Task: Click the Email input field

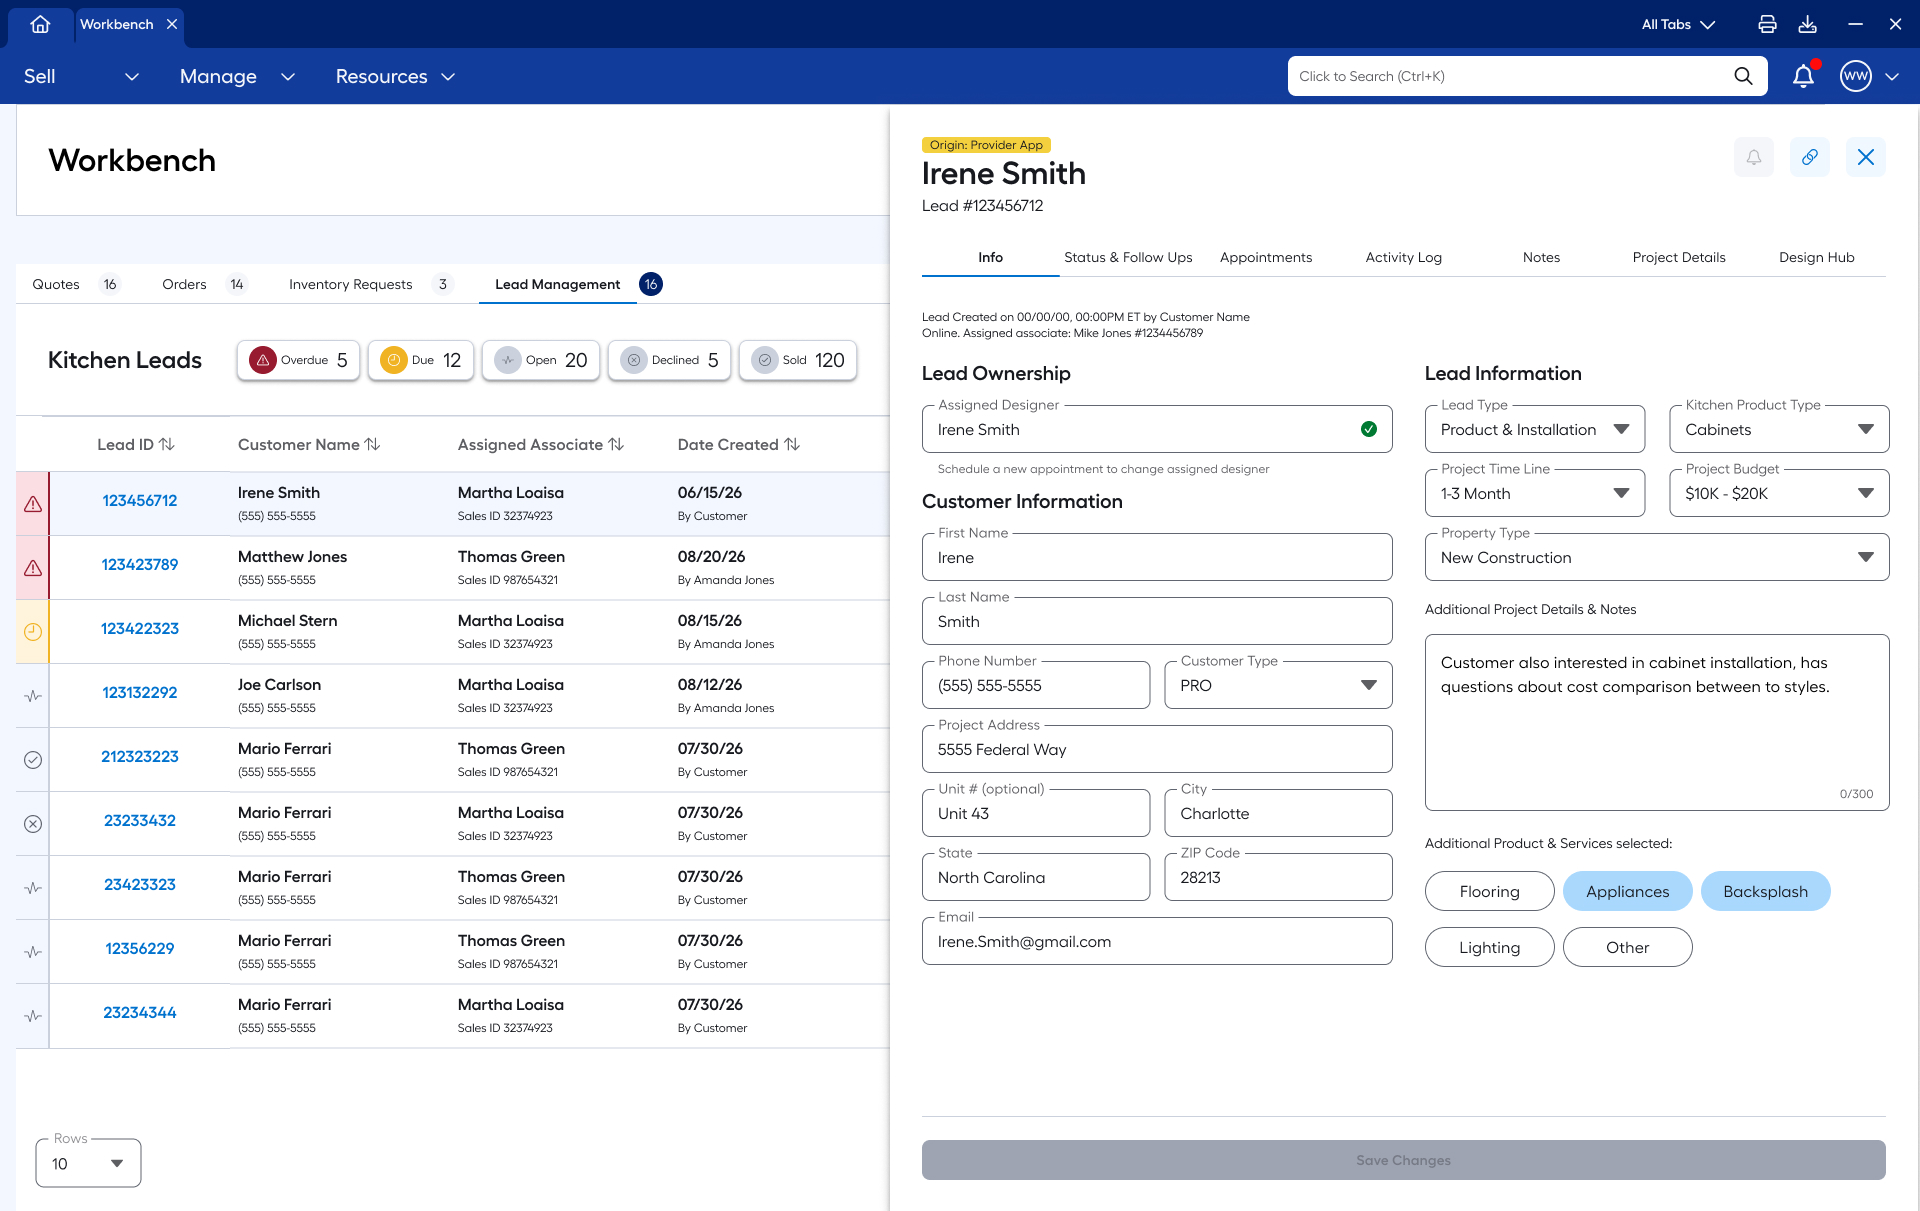Action: (x=1157, y=941)
